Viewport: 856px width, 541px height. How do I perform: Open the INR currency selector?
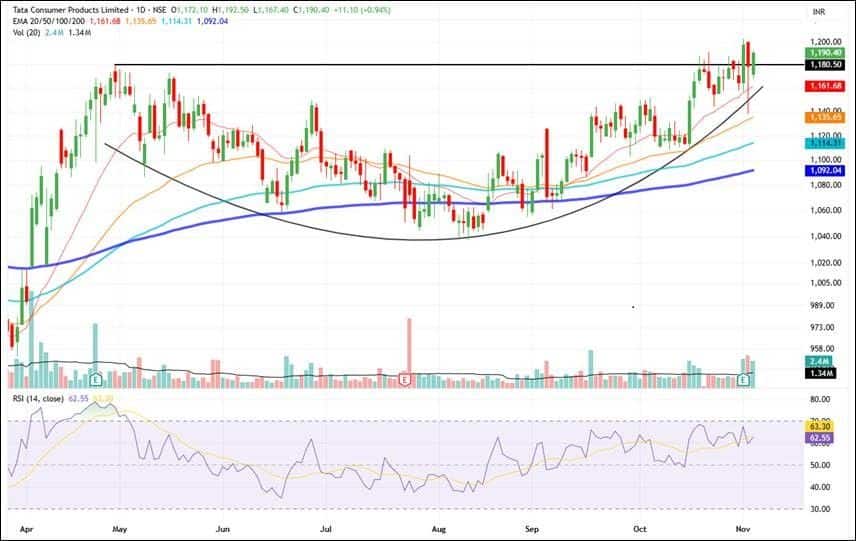pyautogui.click(x=819, y=12)
